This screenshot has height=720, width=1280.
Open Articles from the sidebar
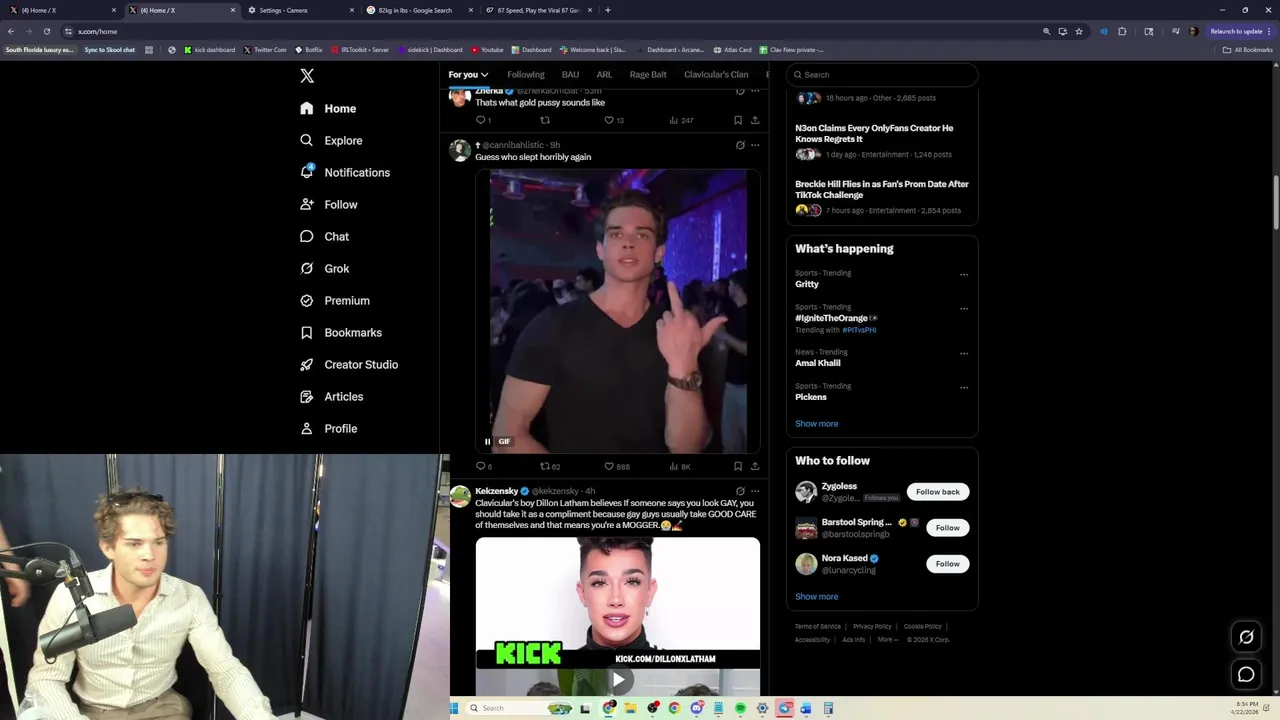[331, 396]
